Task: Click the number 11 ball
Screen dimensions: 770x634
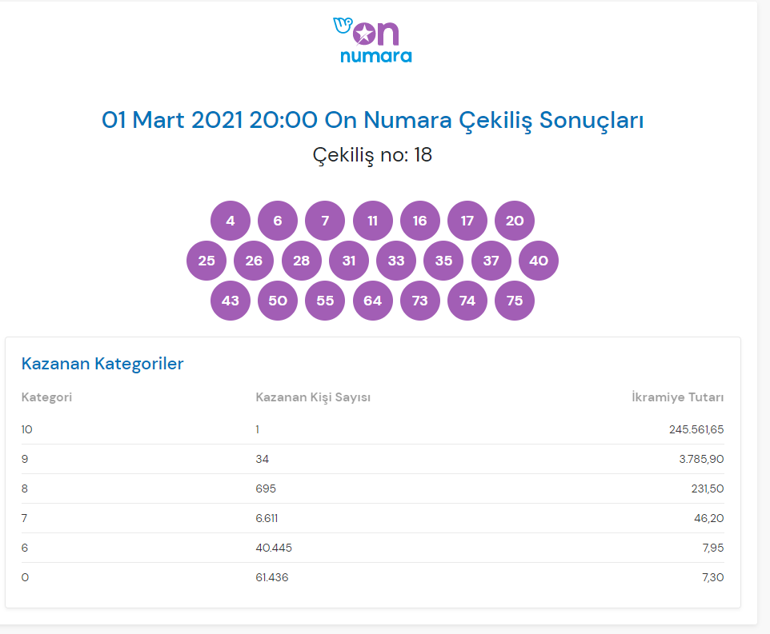Action: point(373,221)
